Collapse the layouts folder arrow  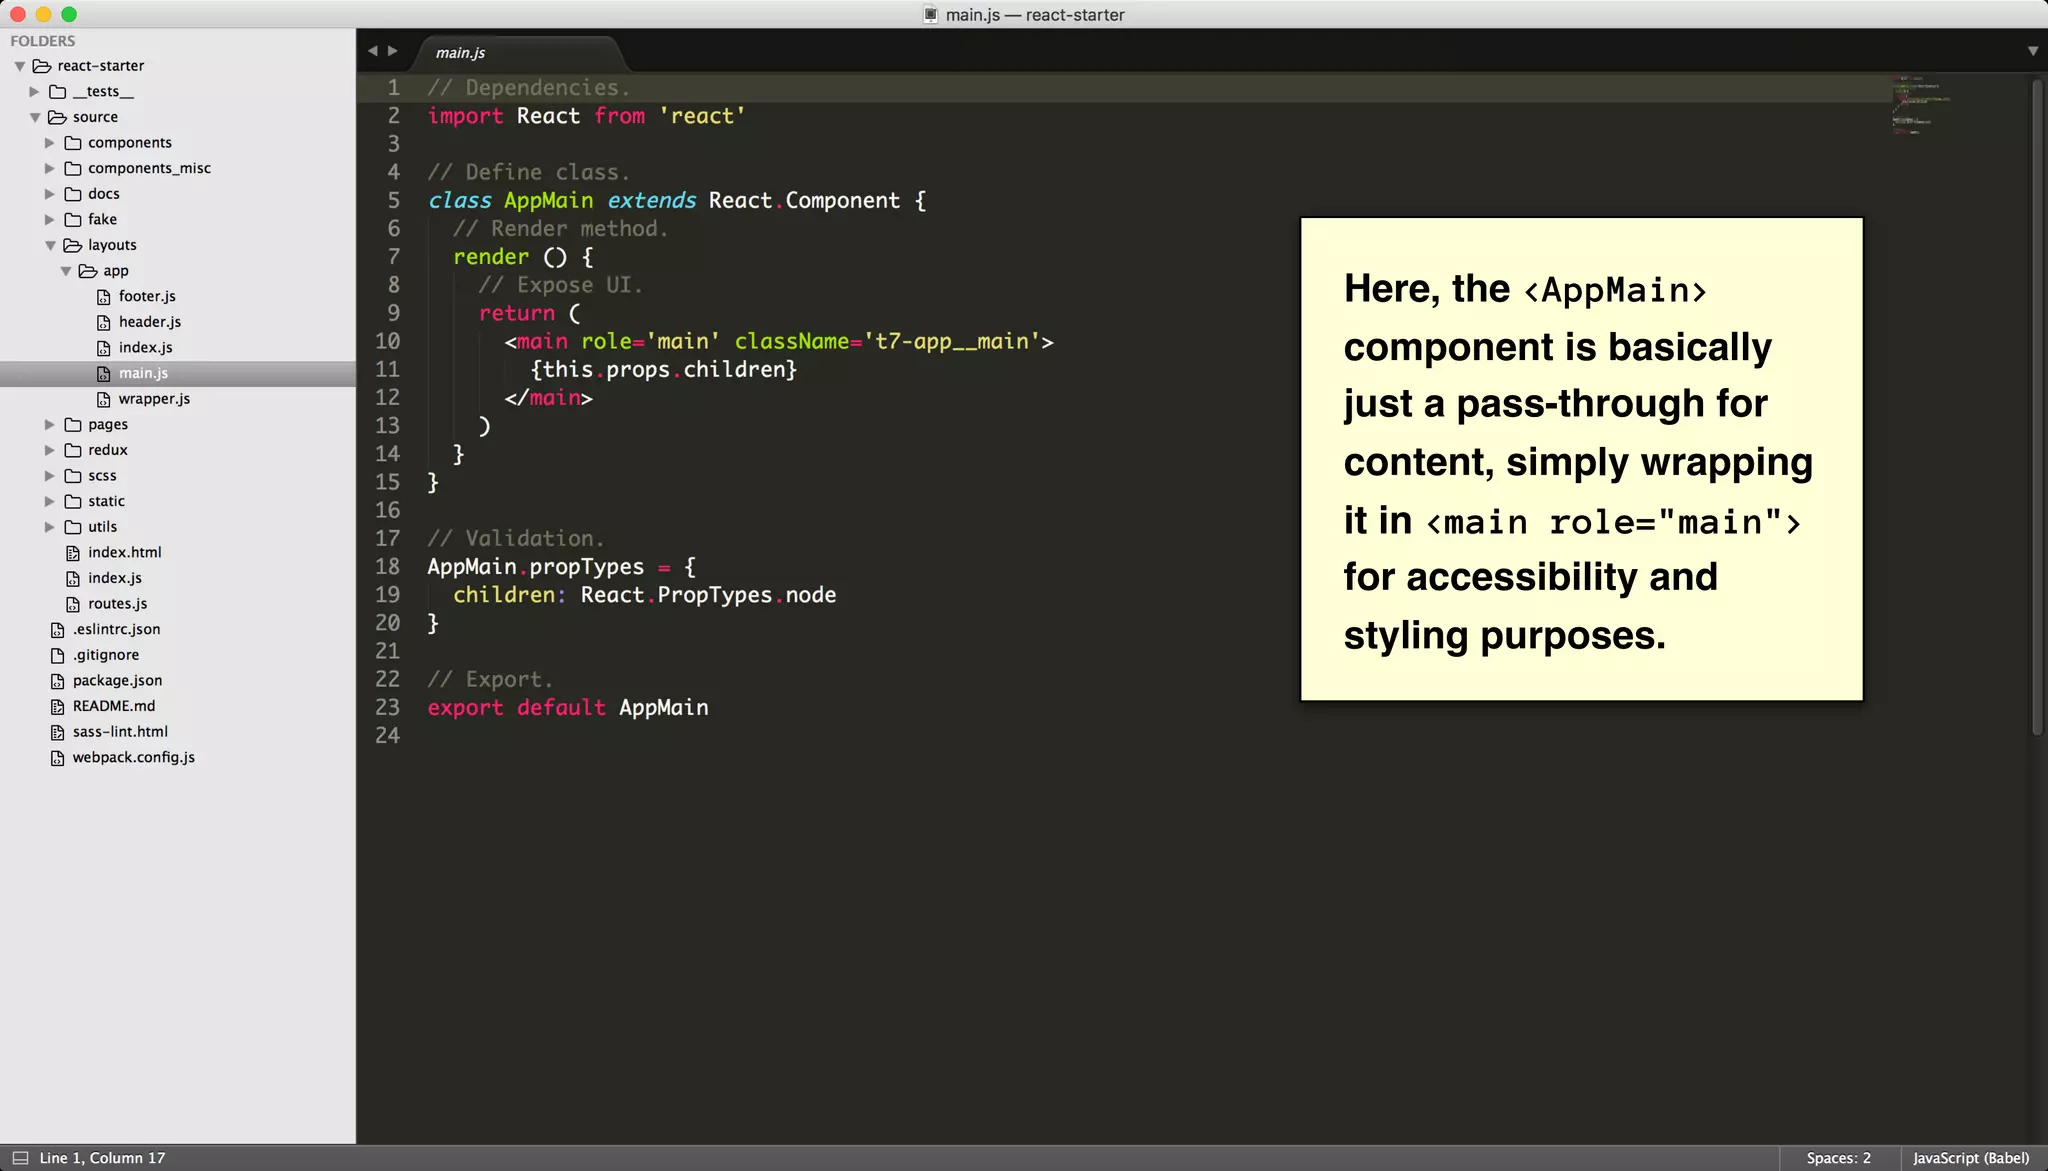point(50,245)
